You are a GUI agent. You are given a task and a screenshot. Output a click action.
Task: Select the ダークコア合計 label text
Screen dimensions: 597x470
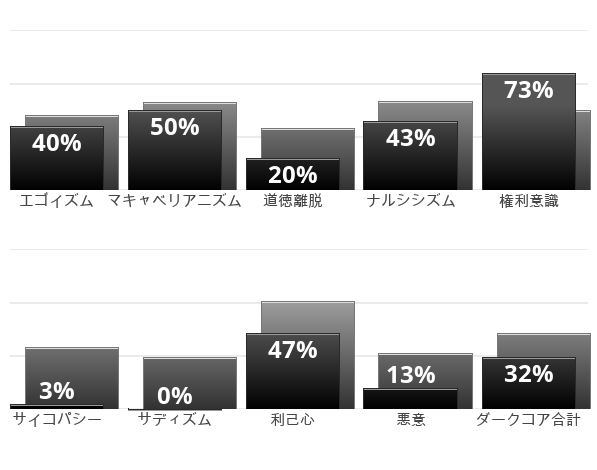click(x=528, y=419)
